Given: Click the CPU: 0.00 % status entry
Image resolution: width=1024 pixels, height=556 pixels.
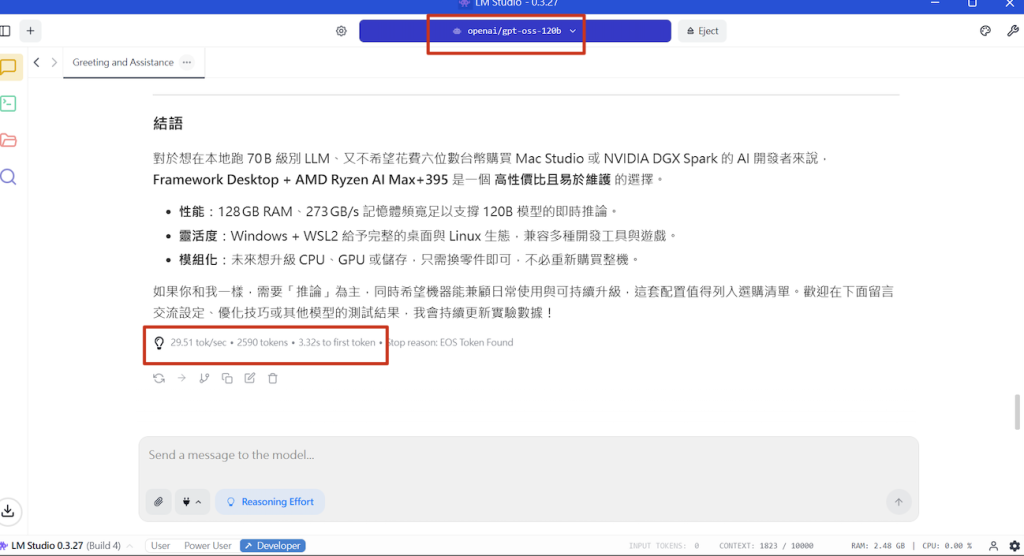Looking at the screenshot, I should click(947, 546).
